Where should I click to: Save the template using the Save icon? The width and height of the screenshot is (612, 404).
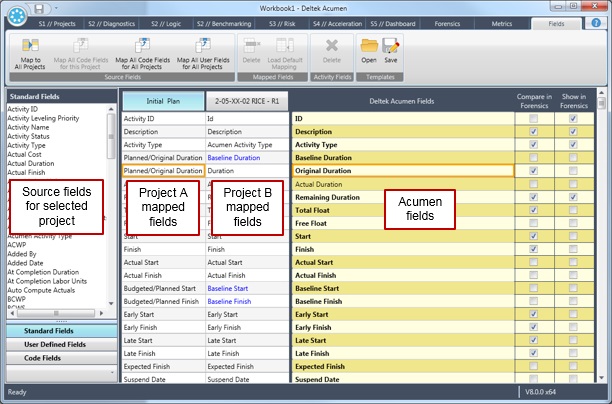tap(390, 49)
